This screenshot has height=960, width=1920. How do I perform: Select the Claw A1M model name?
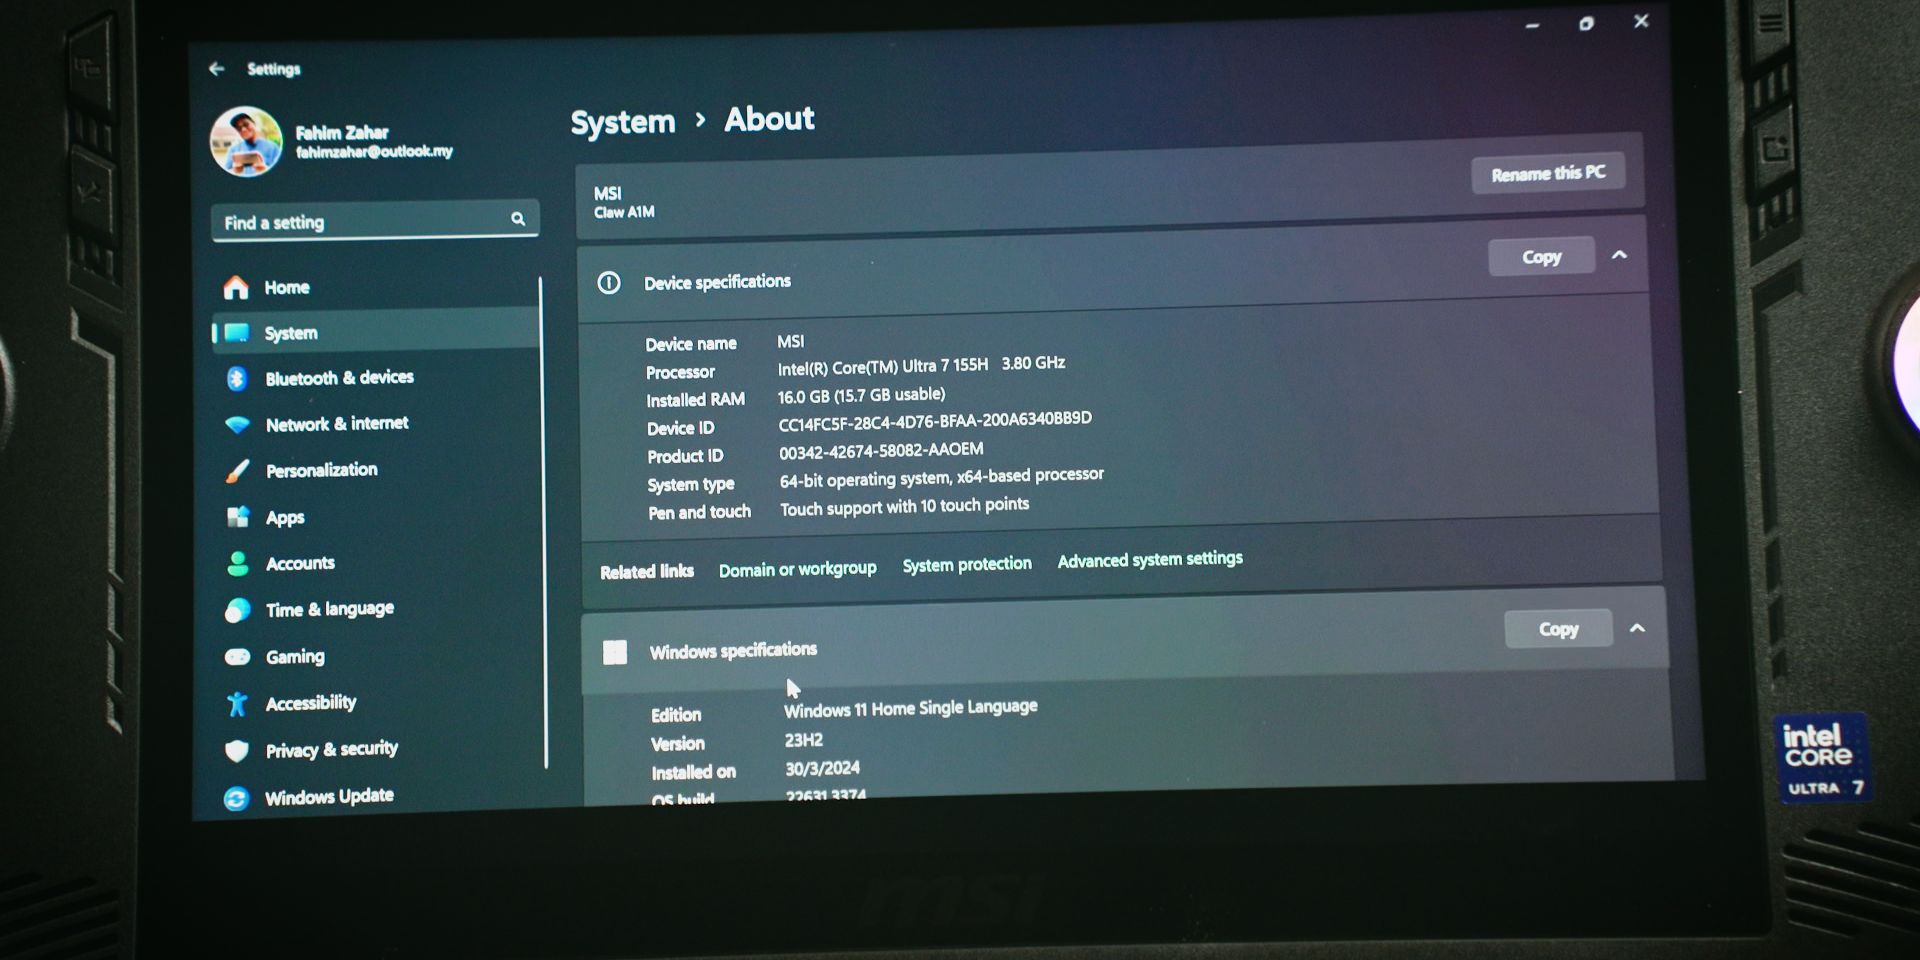[624, 212]
